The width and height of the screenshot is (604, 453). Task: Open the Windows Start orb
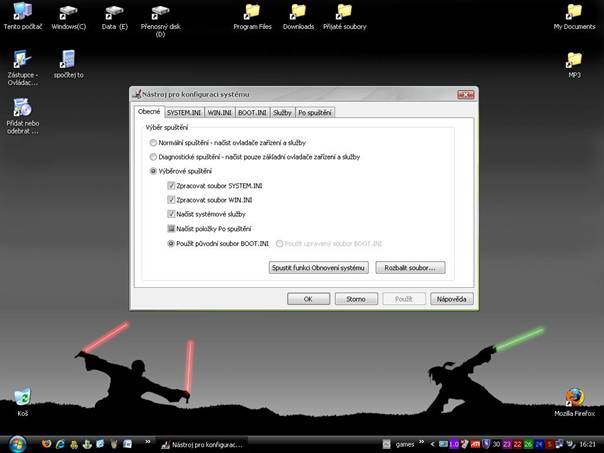pos(17,444)
